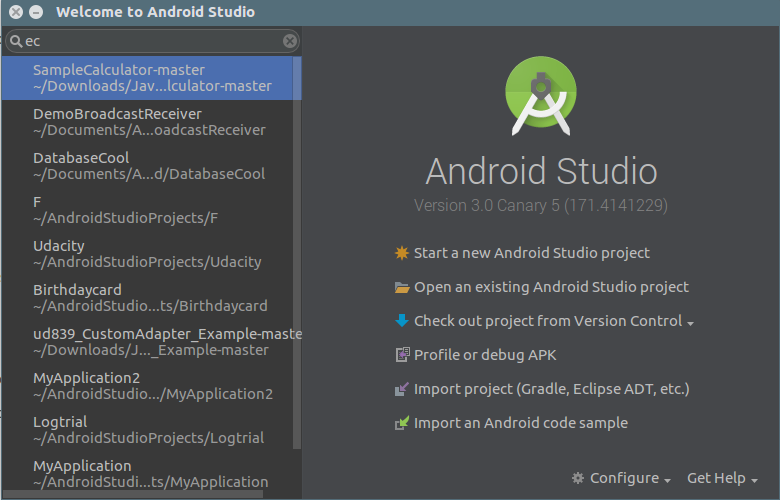The height and width of the screenshot is (500, 780).
Task: Open Birthdaycard recent project
Action: (x=148, y=298)
